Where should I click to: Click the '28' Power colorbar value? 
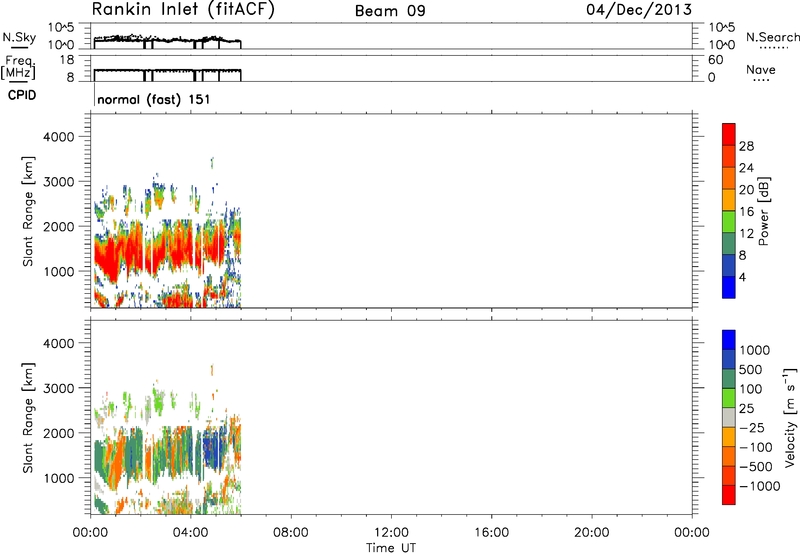tap(746, 146)
